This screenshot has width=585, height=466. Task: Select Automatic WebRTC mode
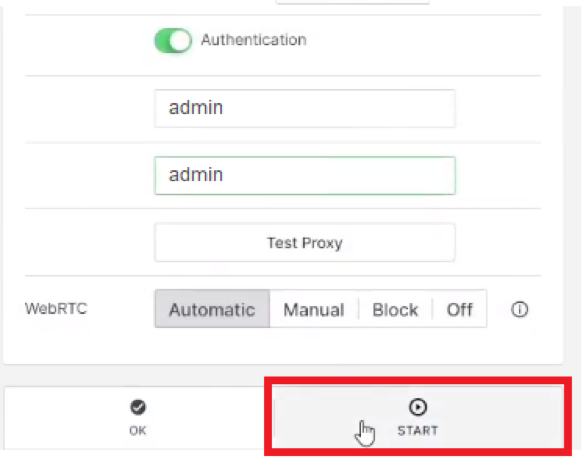(x=212, y=309)
